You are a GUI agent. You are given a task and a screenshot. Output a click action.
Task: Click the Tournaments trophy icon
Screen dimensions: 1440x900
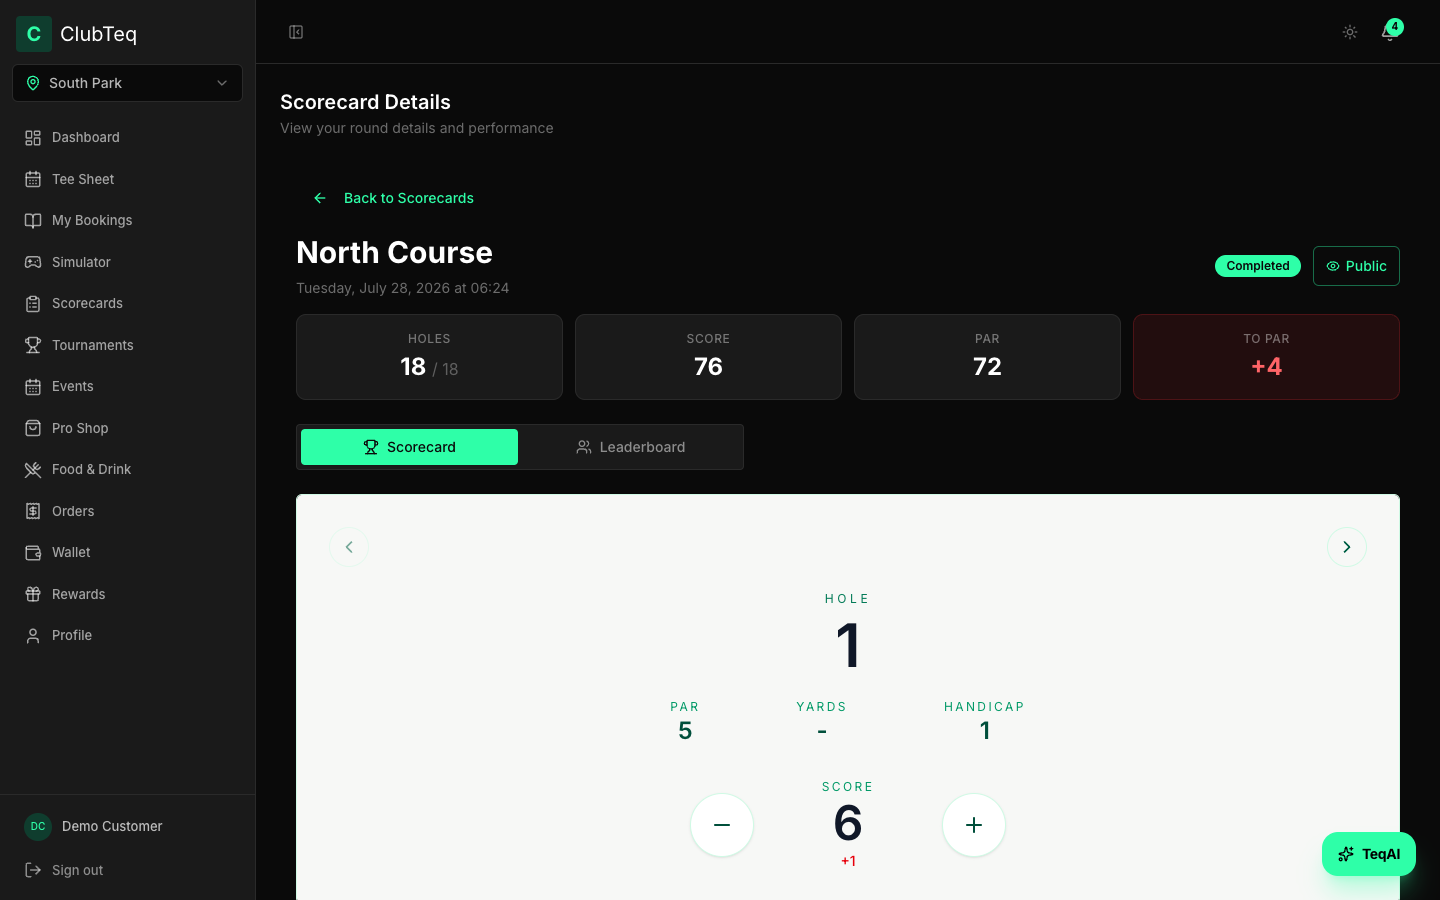tap(33, 345)
